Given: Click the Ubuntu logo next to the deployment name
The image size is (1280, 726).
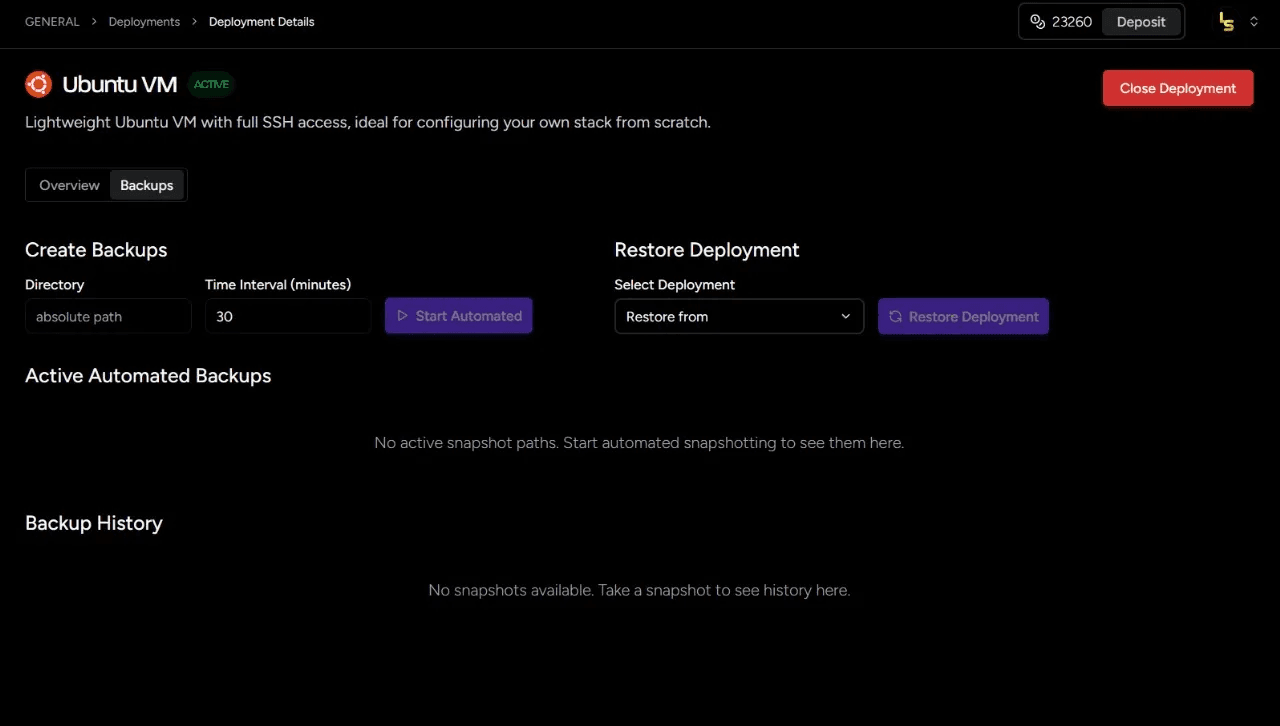Looking at the screenshot, I should 38,84.
